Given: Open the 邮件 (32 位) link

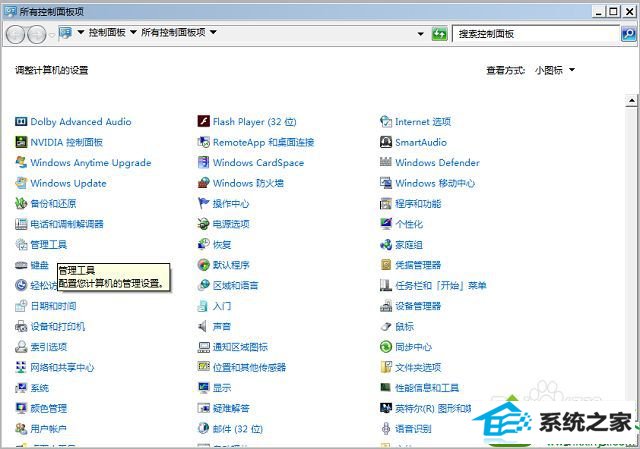Looking at the screenshot, I should [238, 429].
